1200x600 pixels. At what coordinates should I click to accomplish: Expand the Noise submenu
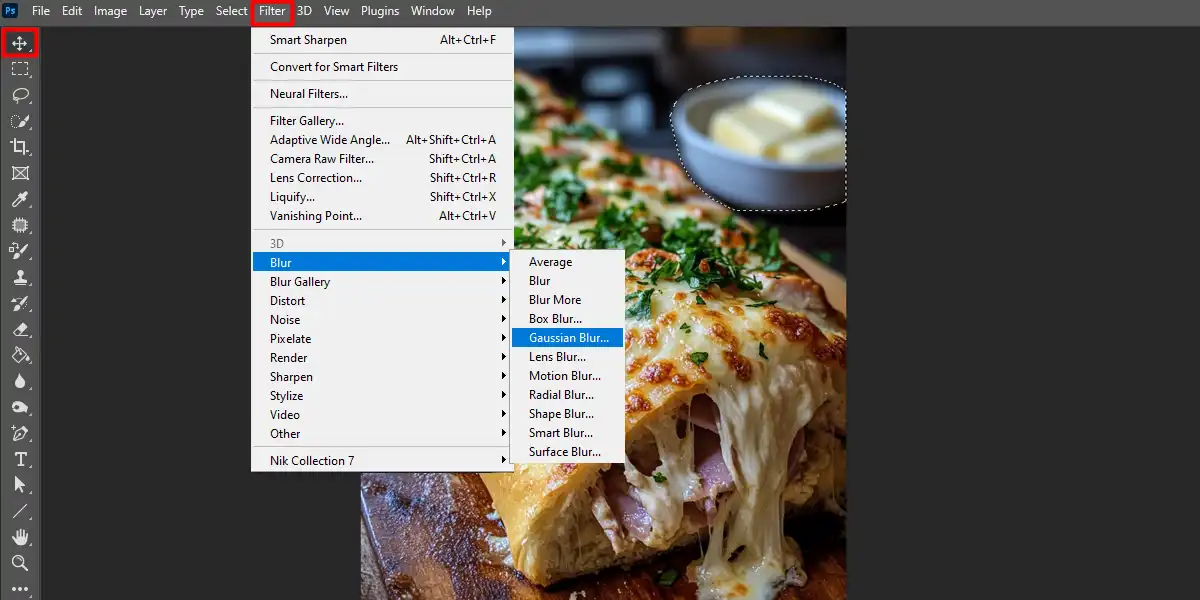[382, 320]
